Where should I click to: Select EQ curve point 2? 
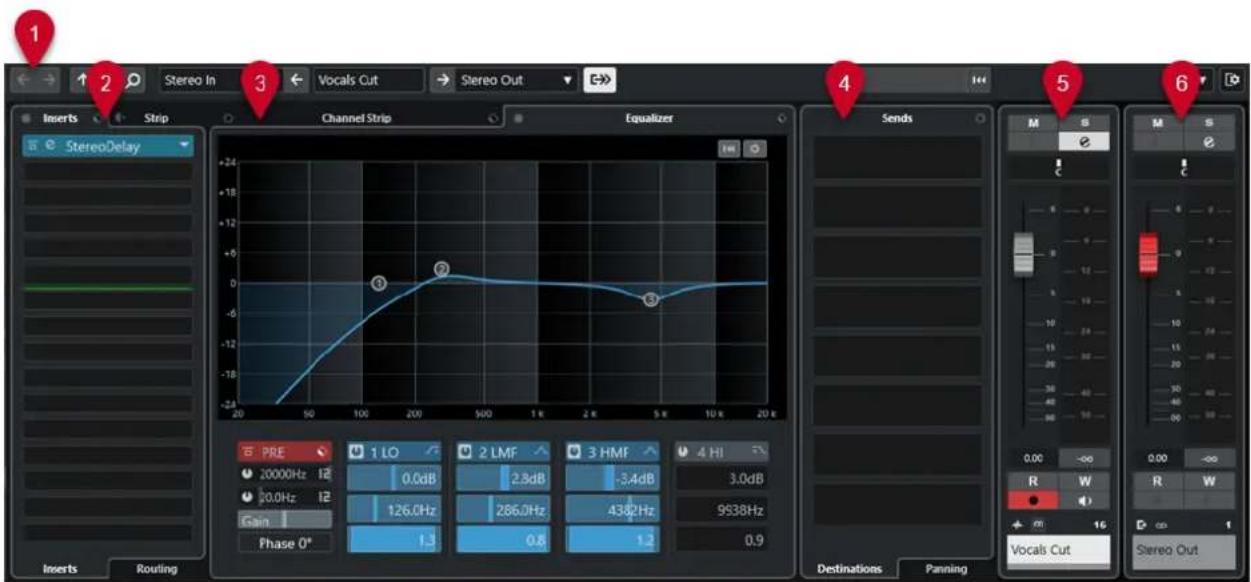click(442, 269)
